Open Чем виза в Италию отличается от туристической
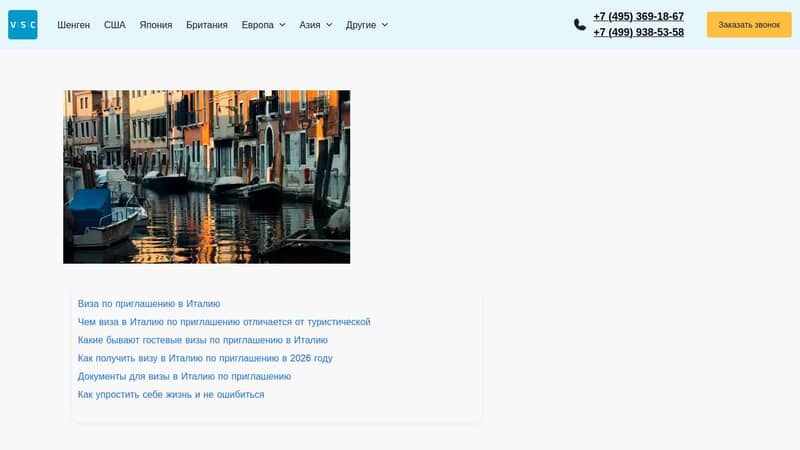This screenshot has width=800, height=450. click(x=224, y=322)
